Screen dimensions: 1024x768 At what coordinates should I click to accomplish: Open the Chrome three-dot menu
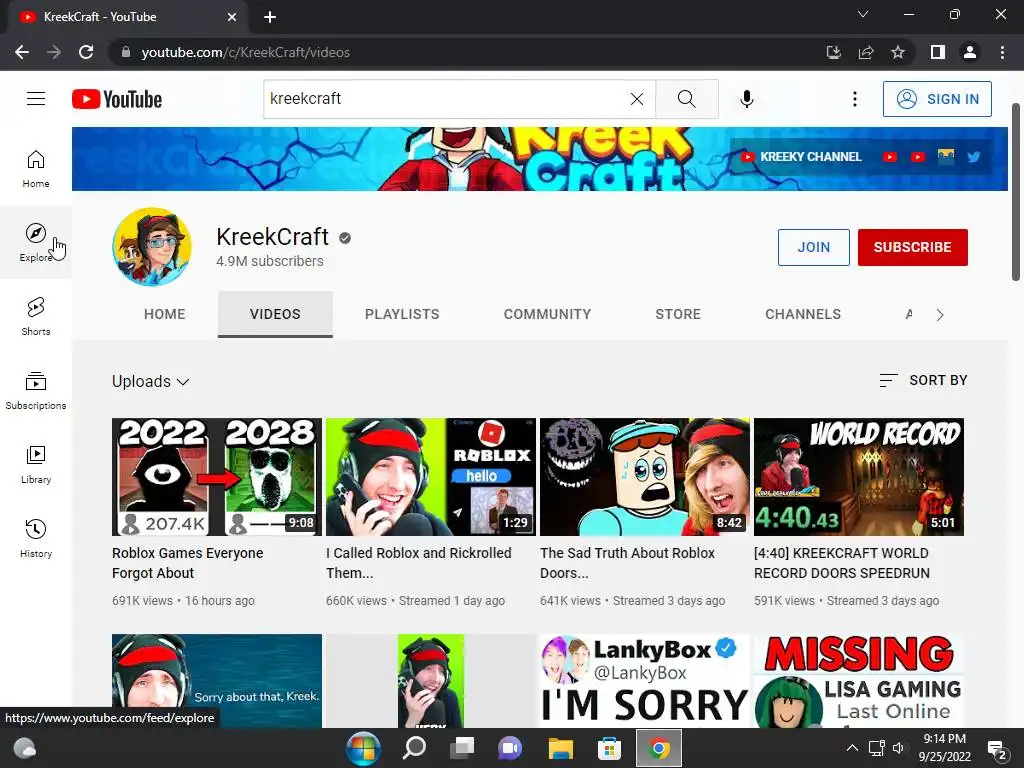pyautogui.click(x=1002, y=52)
